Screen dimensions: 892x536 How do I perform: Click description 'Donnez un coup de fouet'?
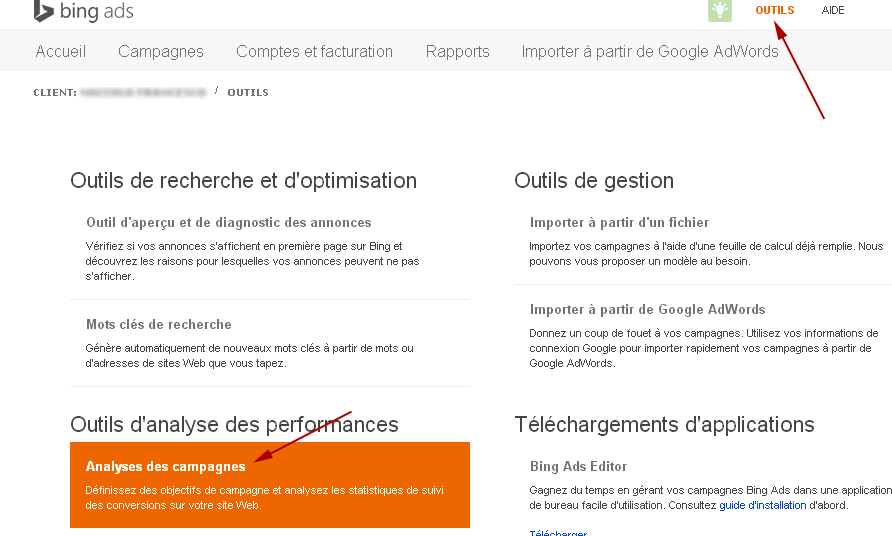[x=704, y=348]
